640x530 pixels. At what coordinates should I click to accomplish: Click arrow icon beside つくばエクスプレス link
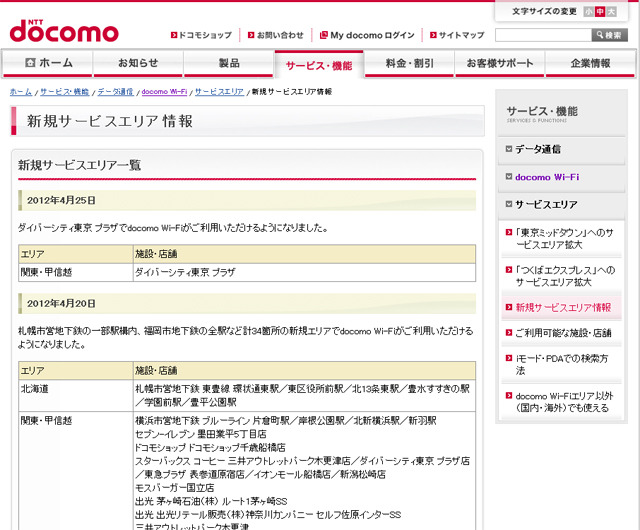[509, 270]
